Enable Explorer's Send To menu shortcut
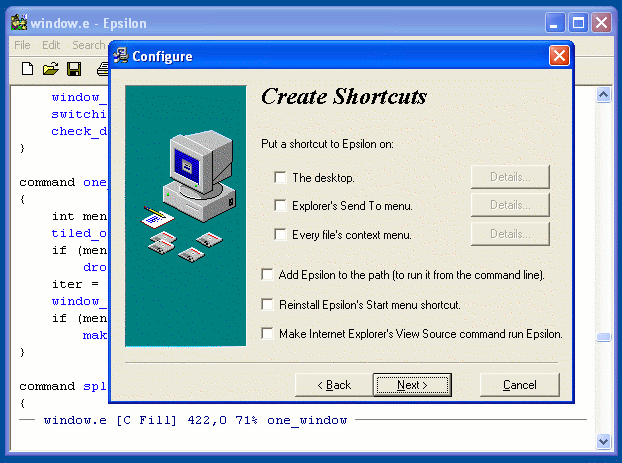Screen dimensions: 622x463 point(280,206)
